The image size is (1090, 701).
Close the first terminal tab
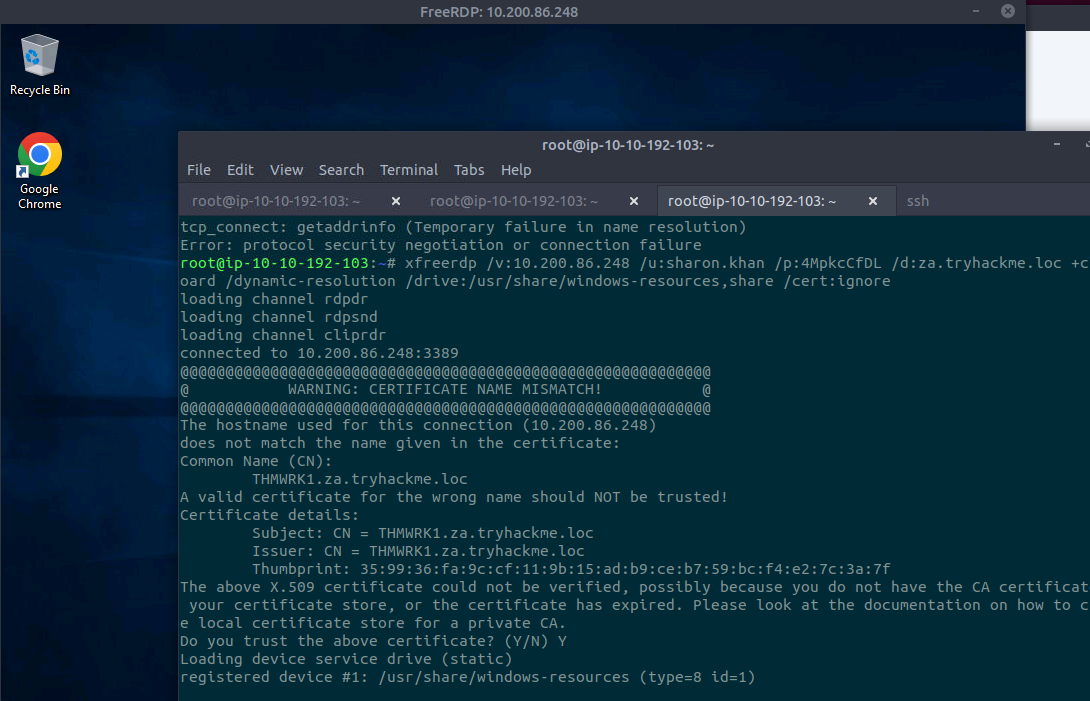pos(396,201)
